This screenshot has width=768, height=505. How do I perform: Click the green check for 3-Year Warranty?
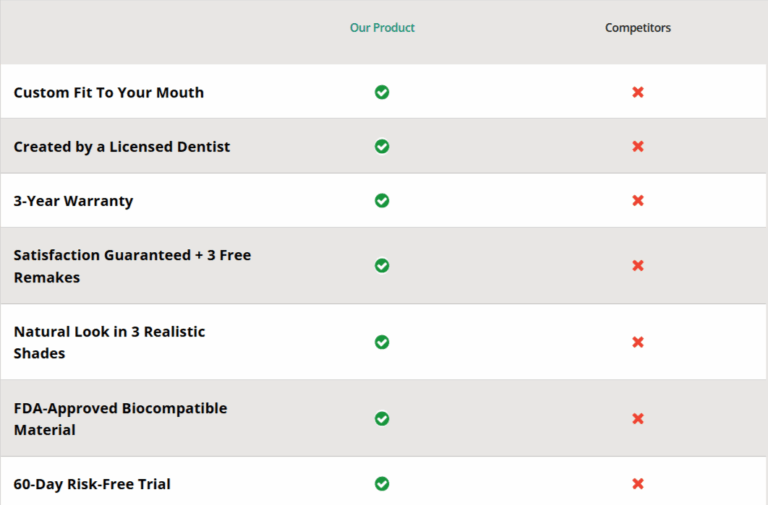[x=382, y=200]
